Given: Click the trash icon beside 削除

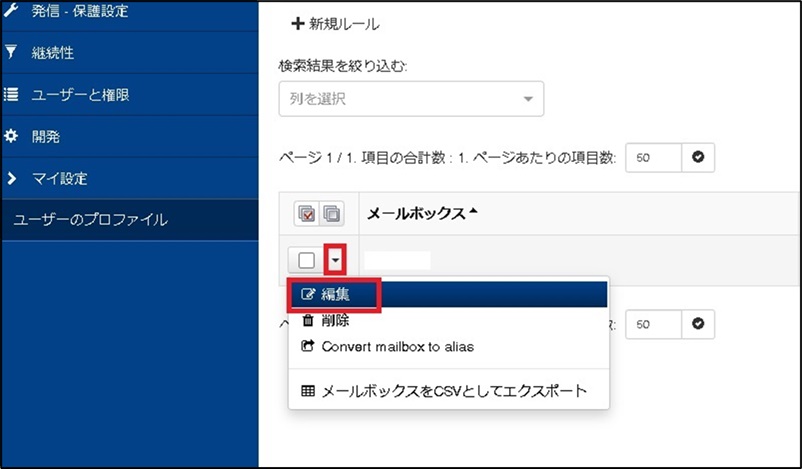Looking at the screenshot, I should (308, 321).
